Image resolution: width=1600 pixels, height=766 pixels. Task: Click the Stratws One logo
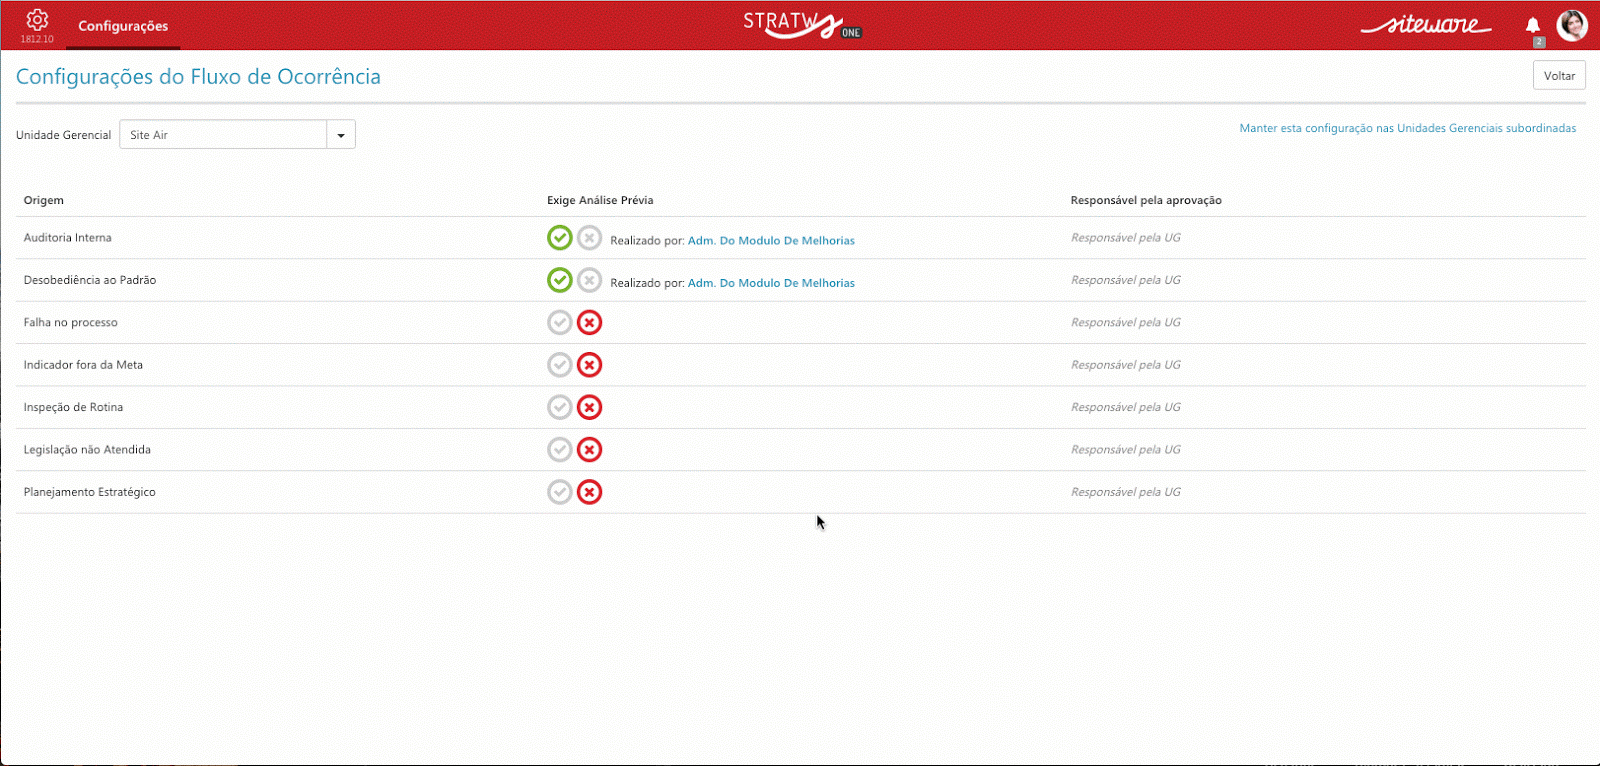[802, 24]
